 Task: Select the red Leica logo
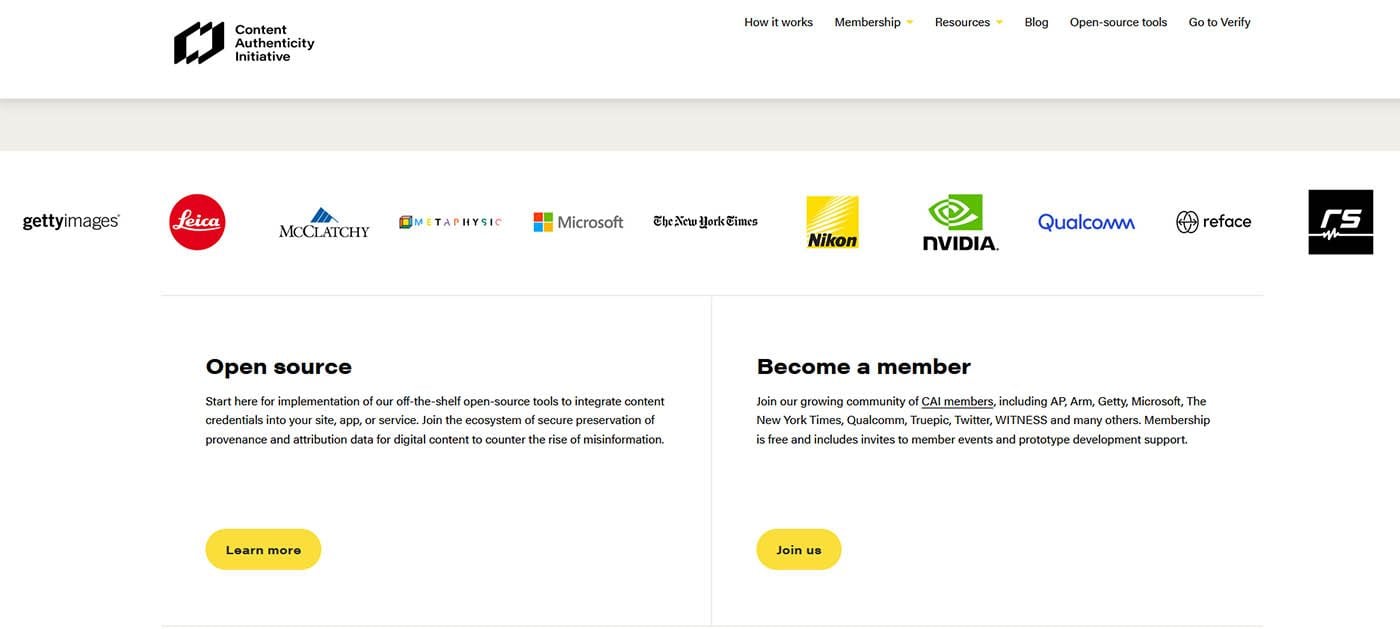[197, 222]
